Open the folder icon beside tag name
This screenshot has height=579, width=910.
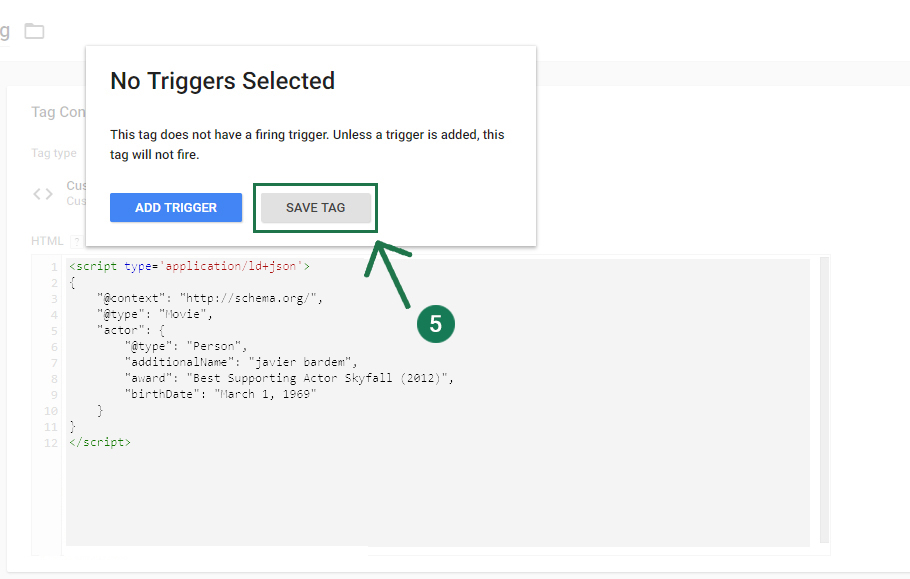point(35,31)
